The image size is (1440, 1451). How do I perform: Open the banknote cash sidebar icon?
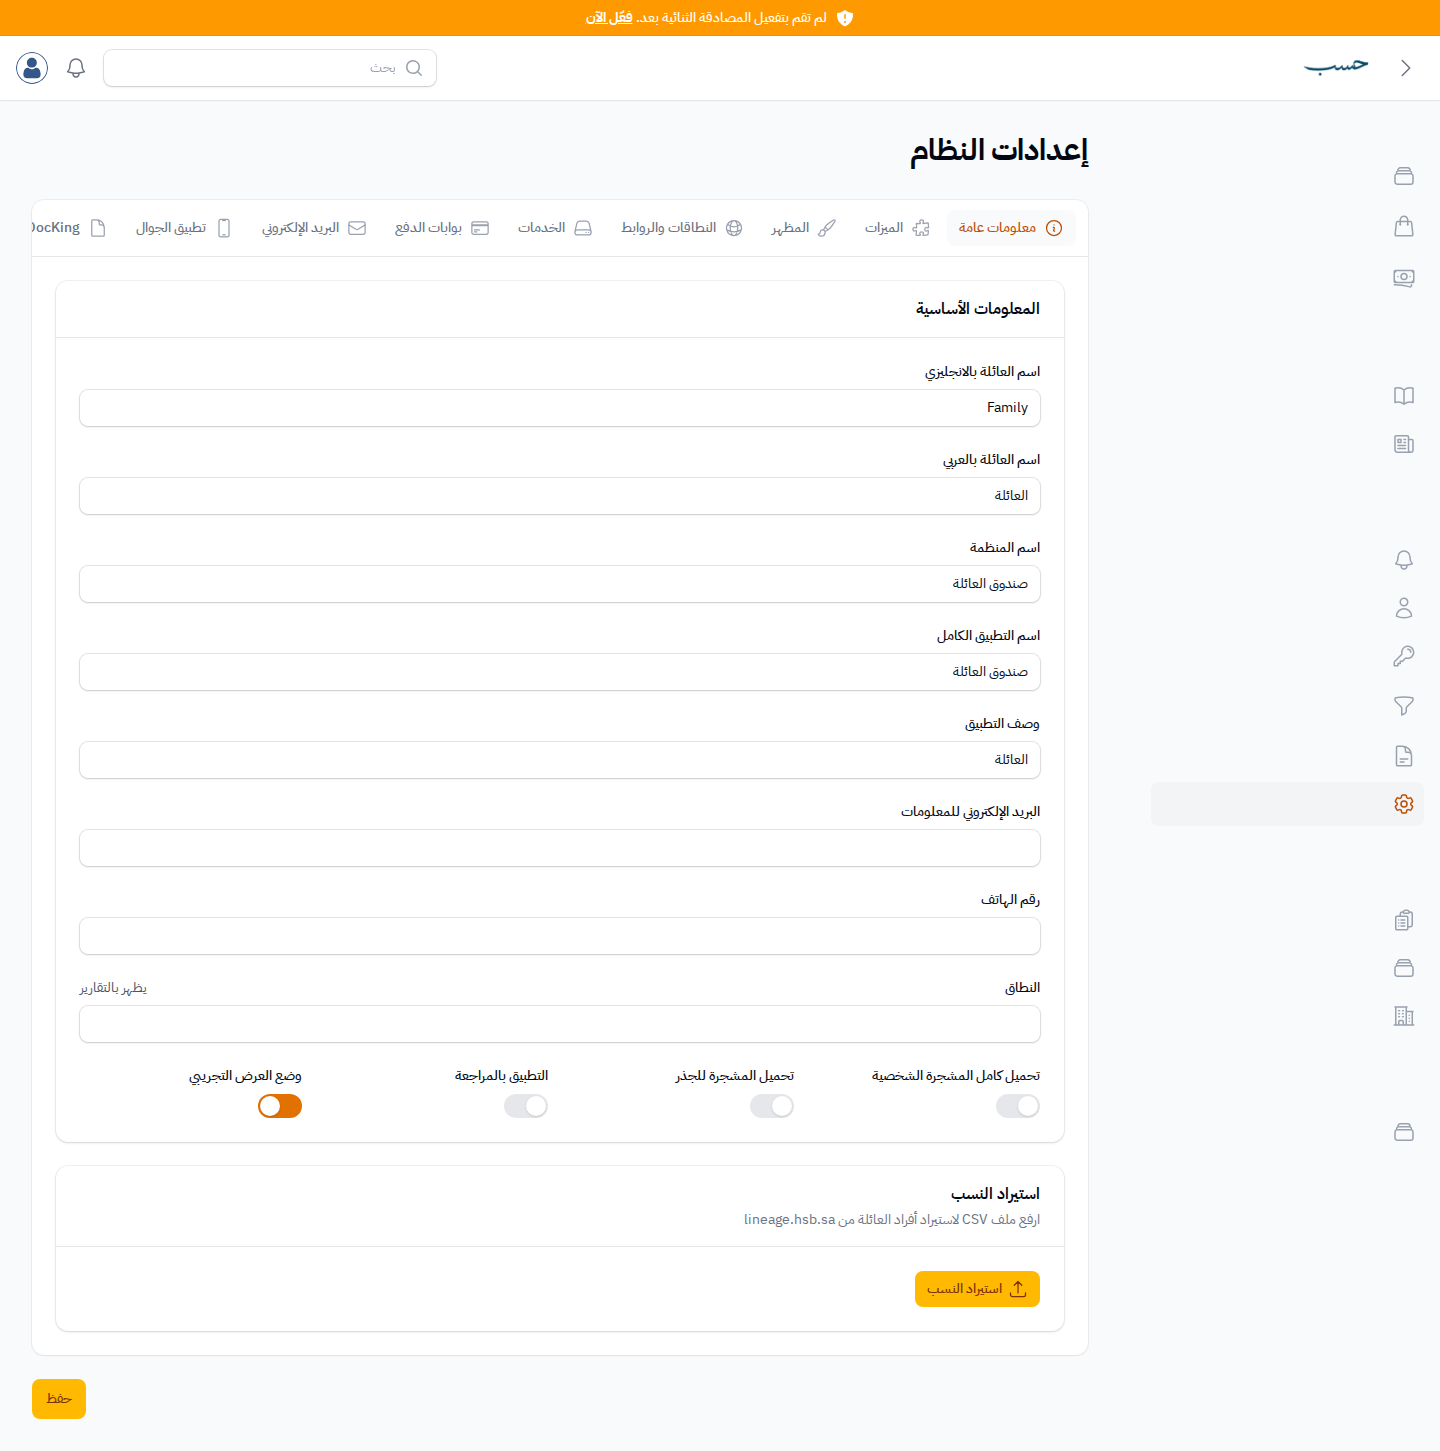pos(1404,278)
